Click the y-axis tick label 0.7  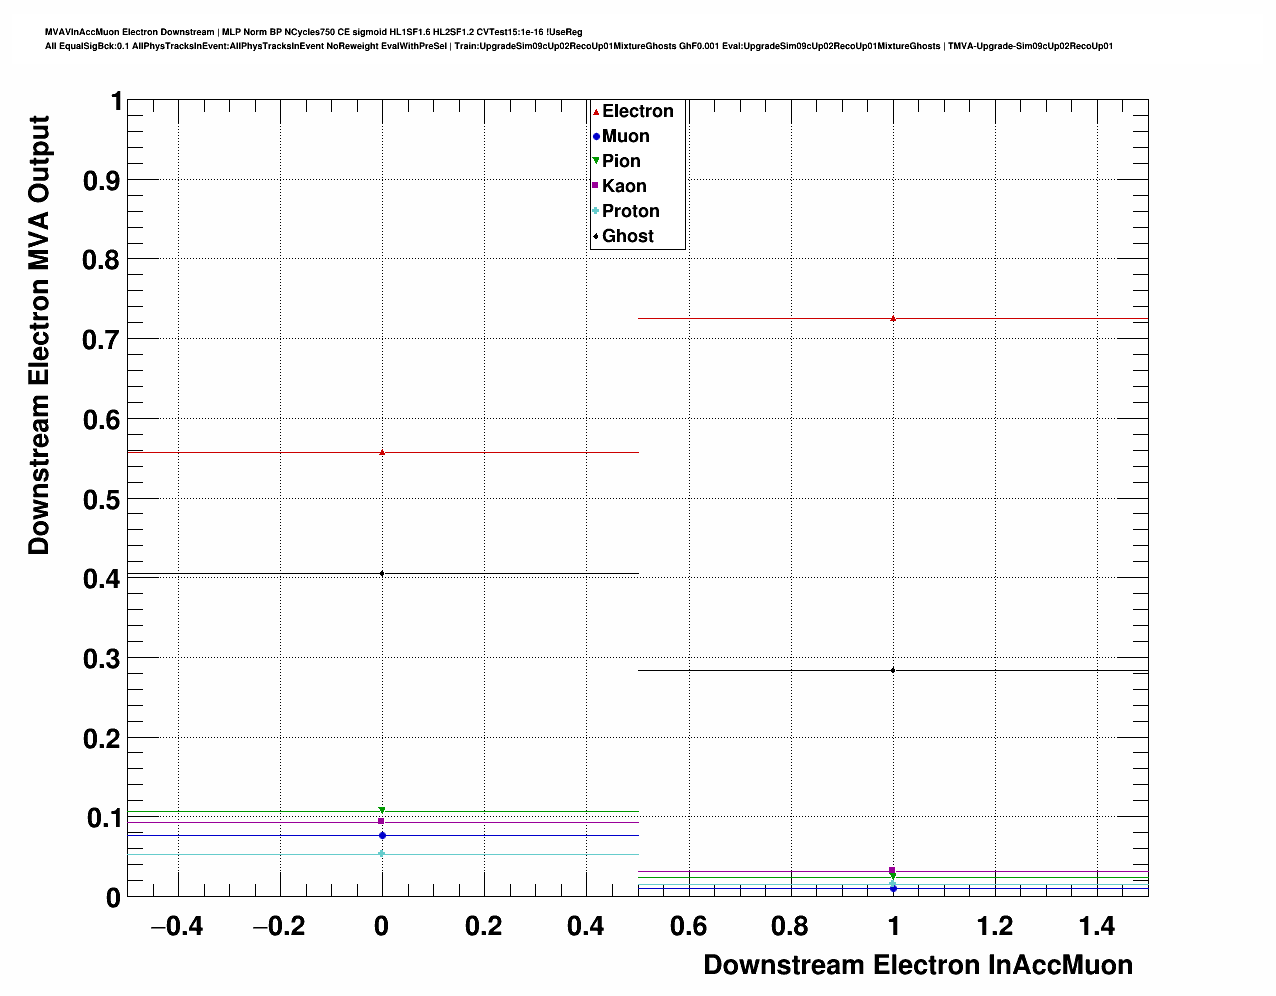pos(101,340)
